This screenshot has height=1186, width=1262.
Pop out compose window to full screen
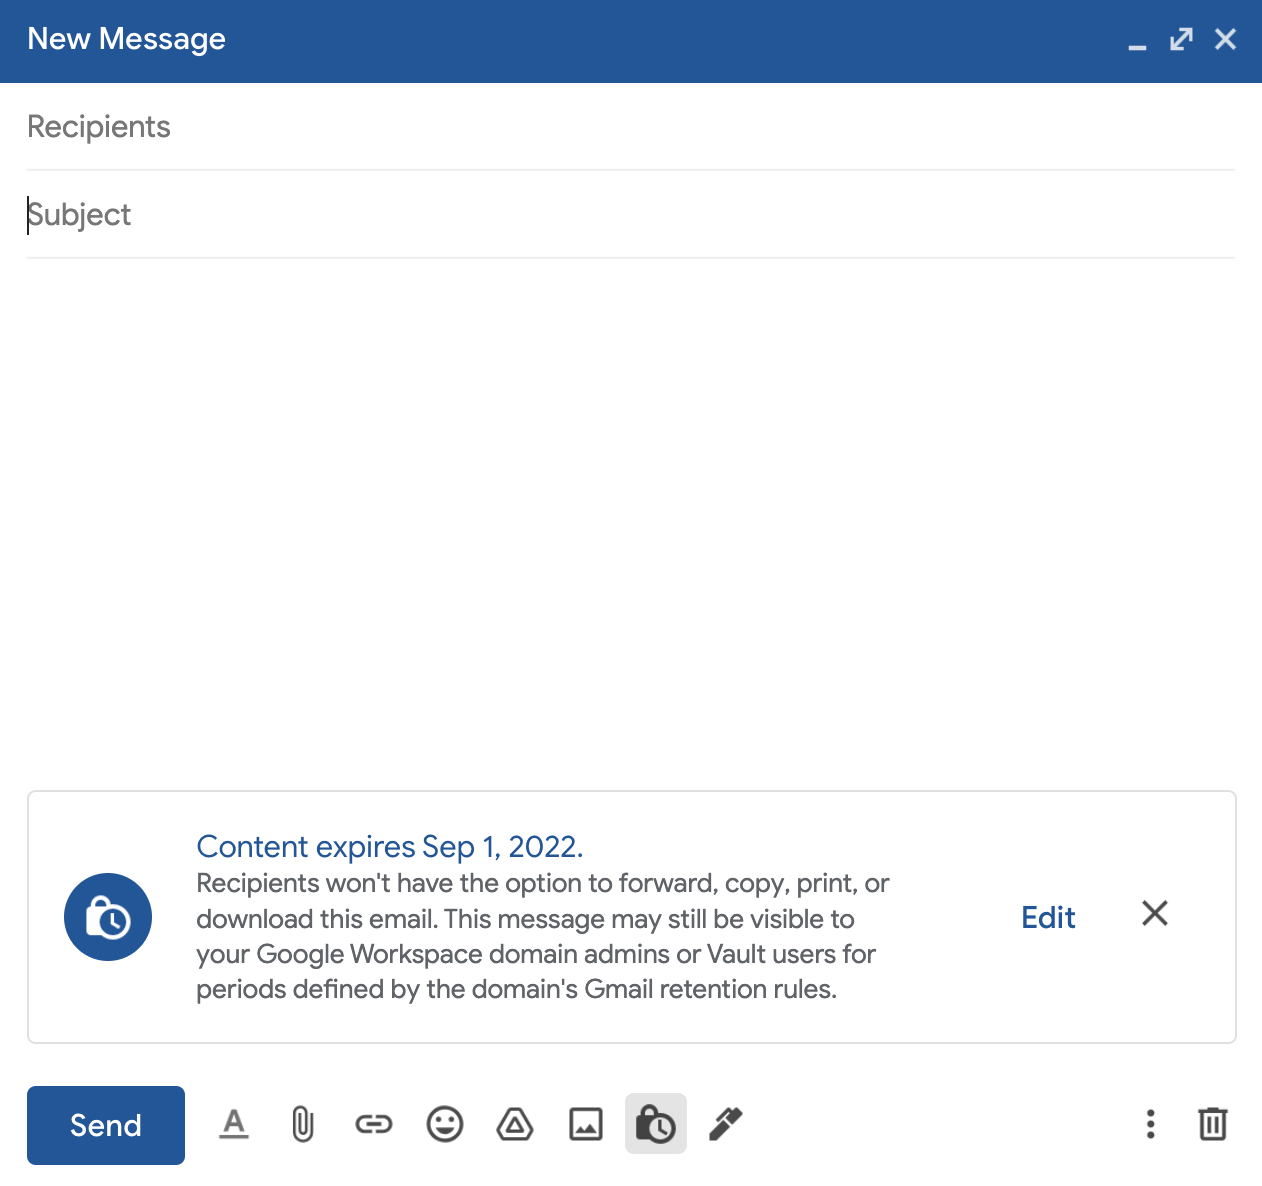1181,39
